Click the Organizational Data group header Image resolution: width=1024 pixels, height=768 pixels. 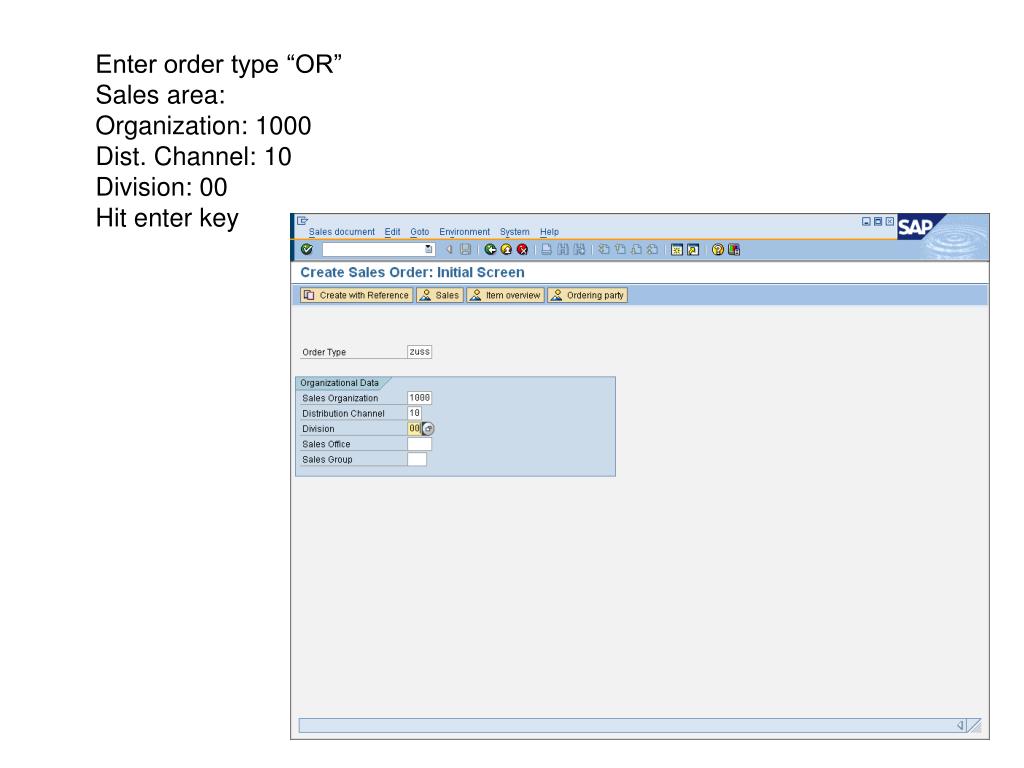point(339,383)
